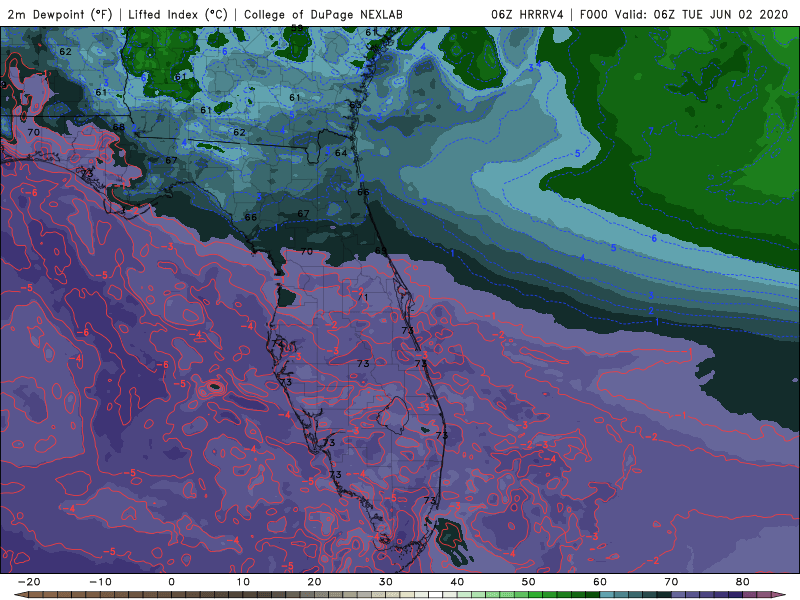The width and height of the screenshot is (800, 600).
Task: Click the "10" color scale label
Action: (x=243, y=582)
